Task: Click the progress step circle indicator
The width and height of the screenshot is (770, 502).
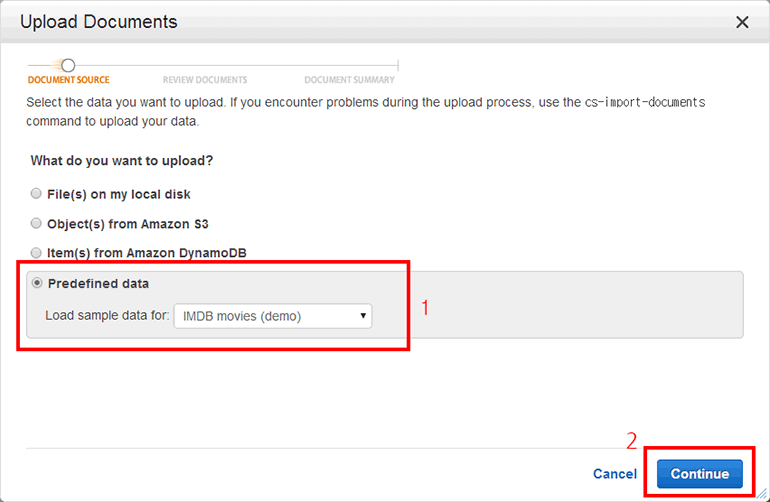Action: pyautogui.click(x=68, y=65)
